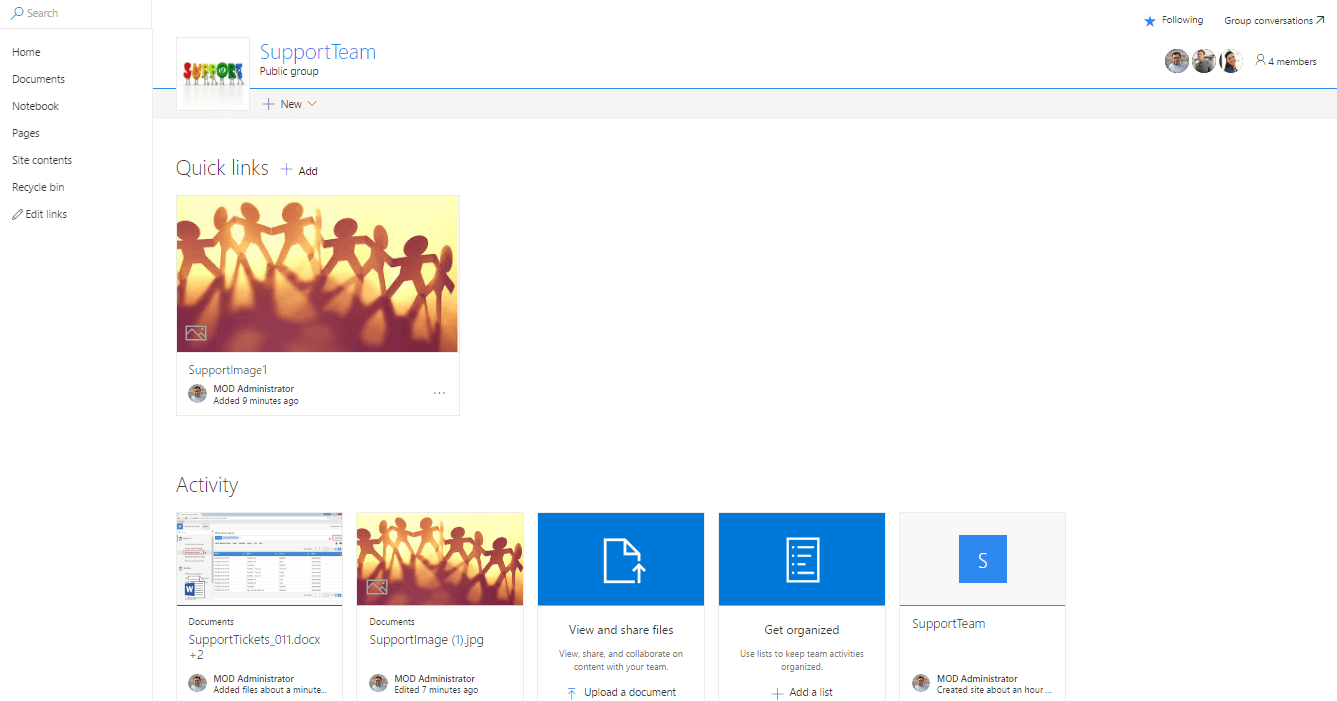Click the search box magnifier icon
This screenshot has width=1337, height=701.
pos(17,13)
